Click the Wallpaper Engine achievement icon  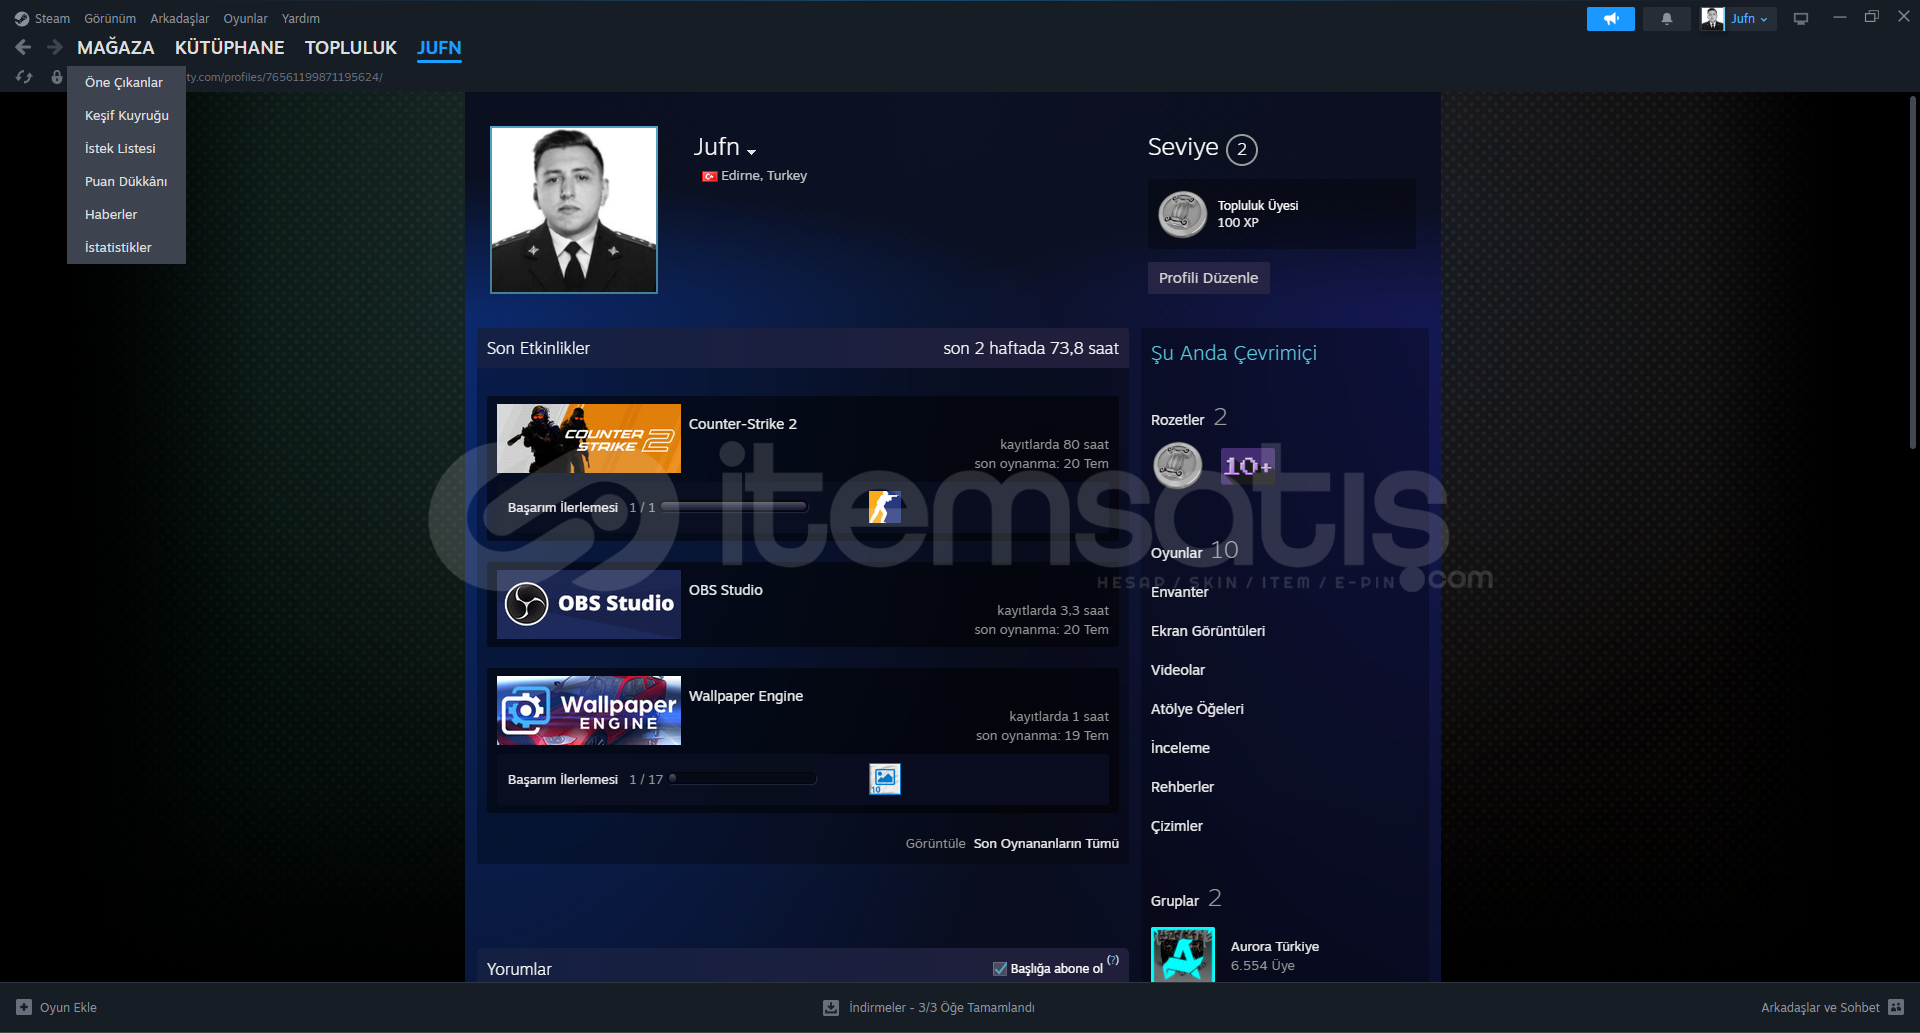[885, 779]
